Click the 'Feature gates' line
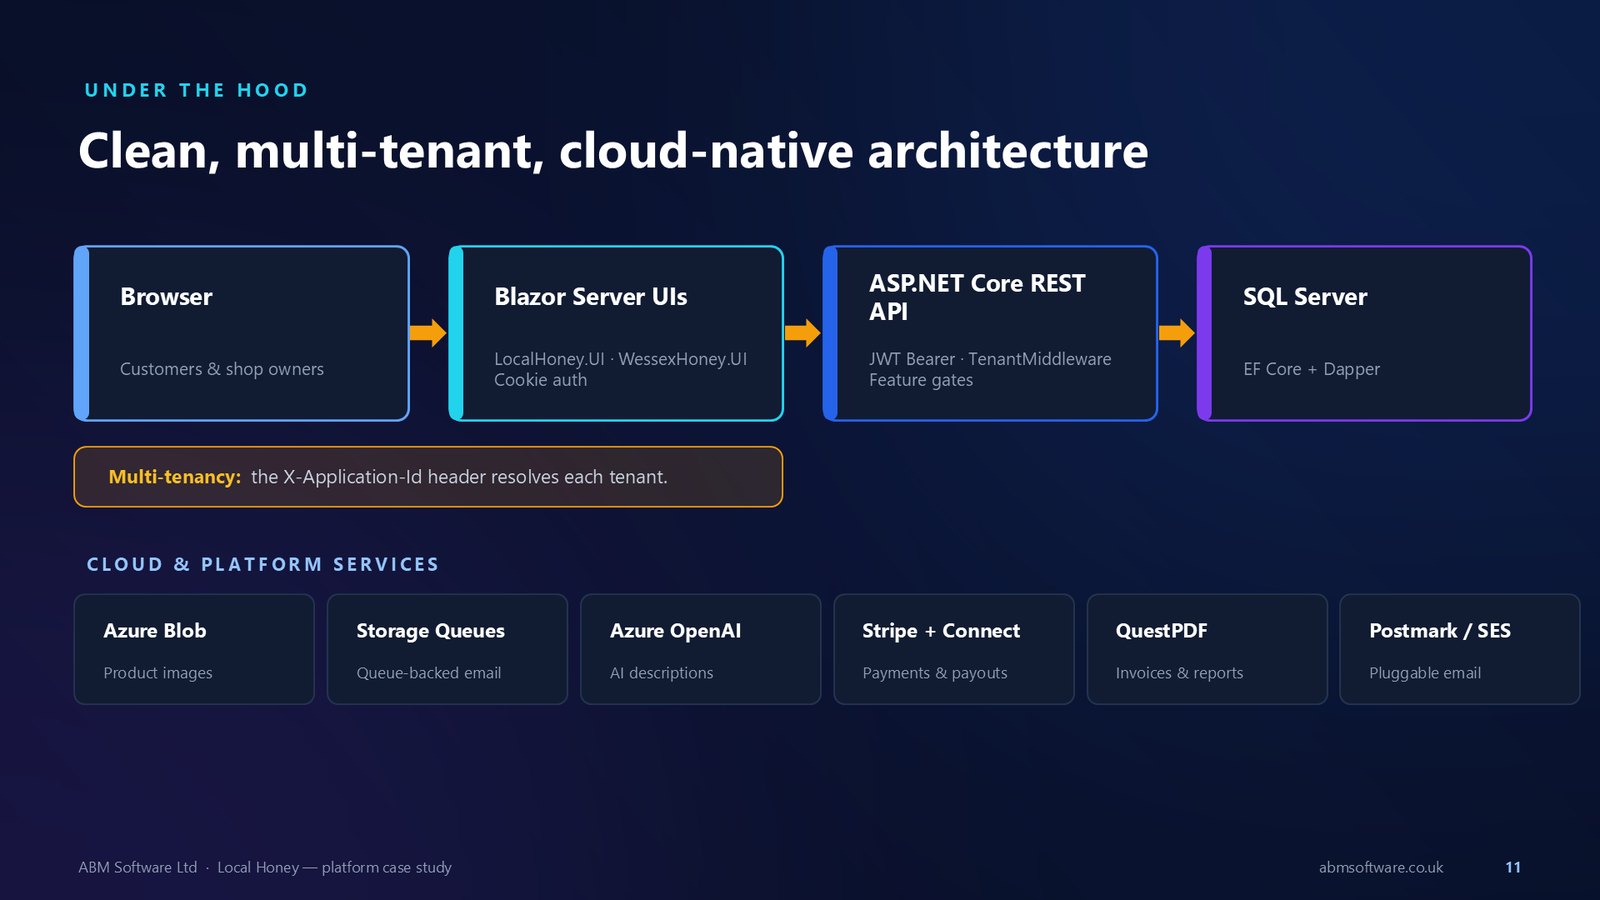1600x900 pixels. pos(921,380)
